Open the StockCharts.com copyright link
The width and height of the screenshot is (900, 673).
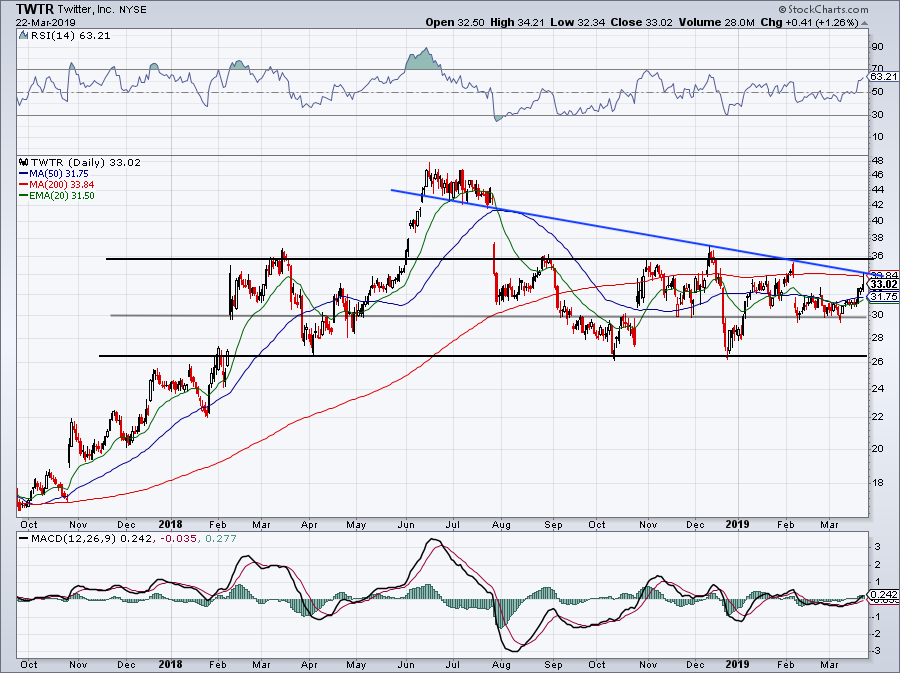pos(824,9)
